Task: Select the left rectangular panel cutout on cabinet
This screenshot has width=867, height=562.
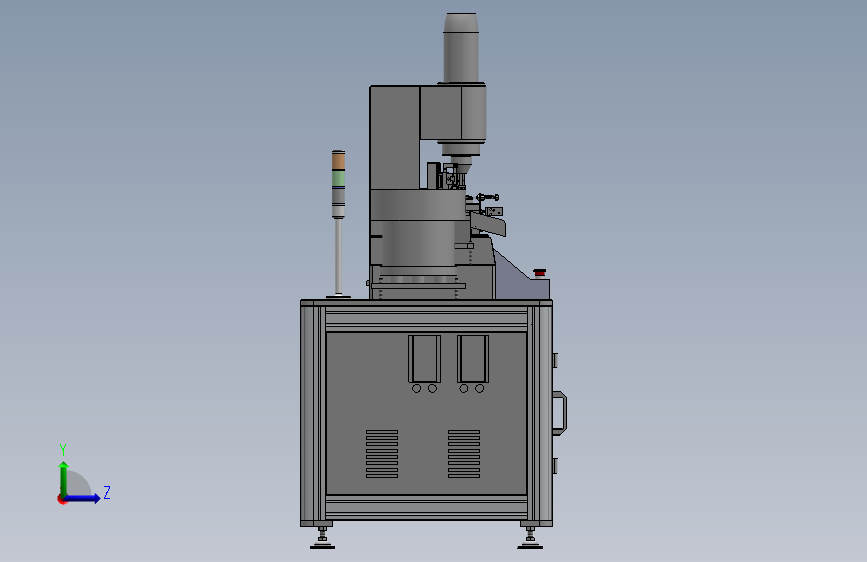Action: (x=425, y=358)
